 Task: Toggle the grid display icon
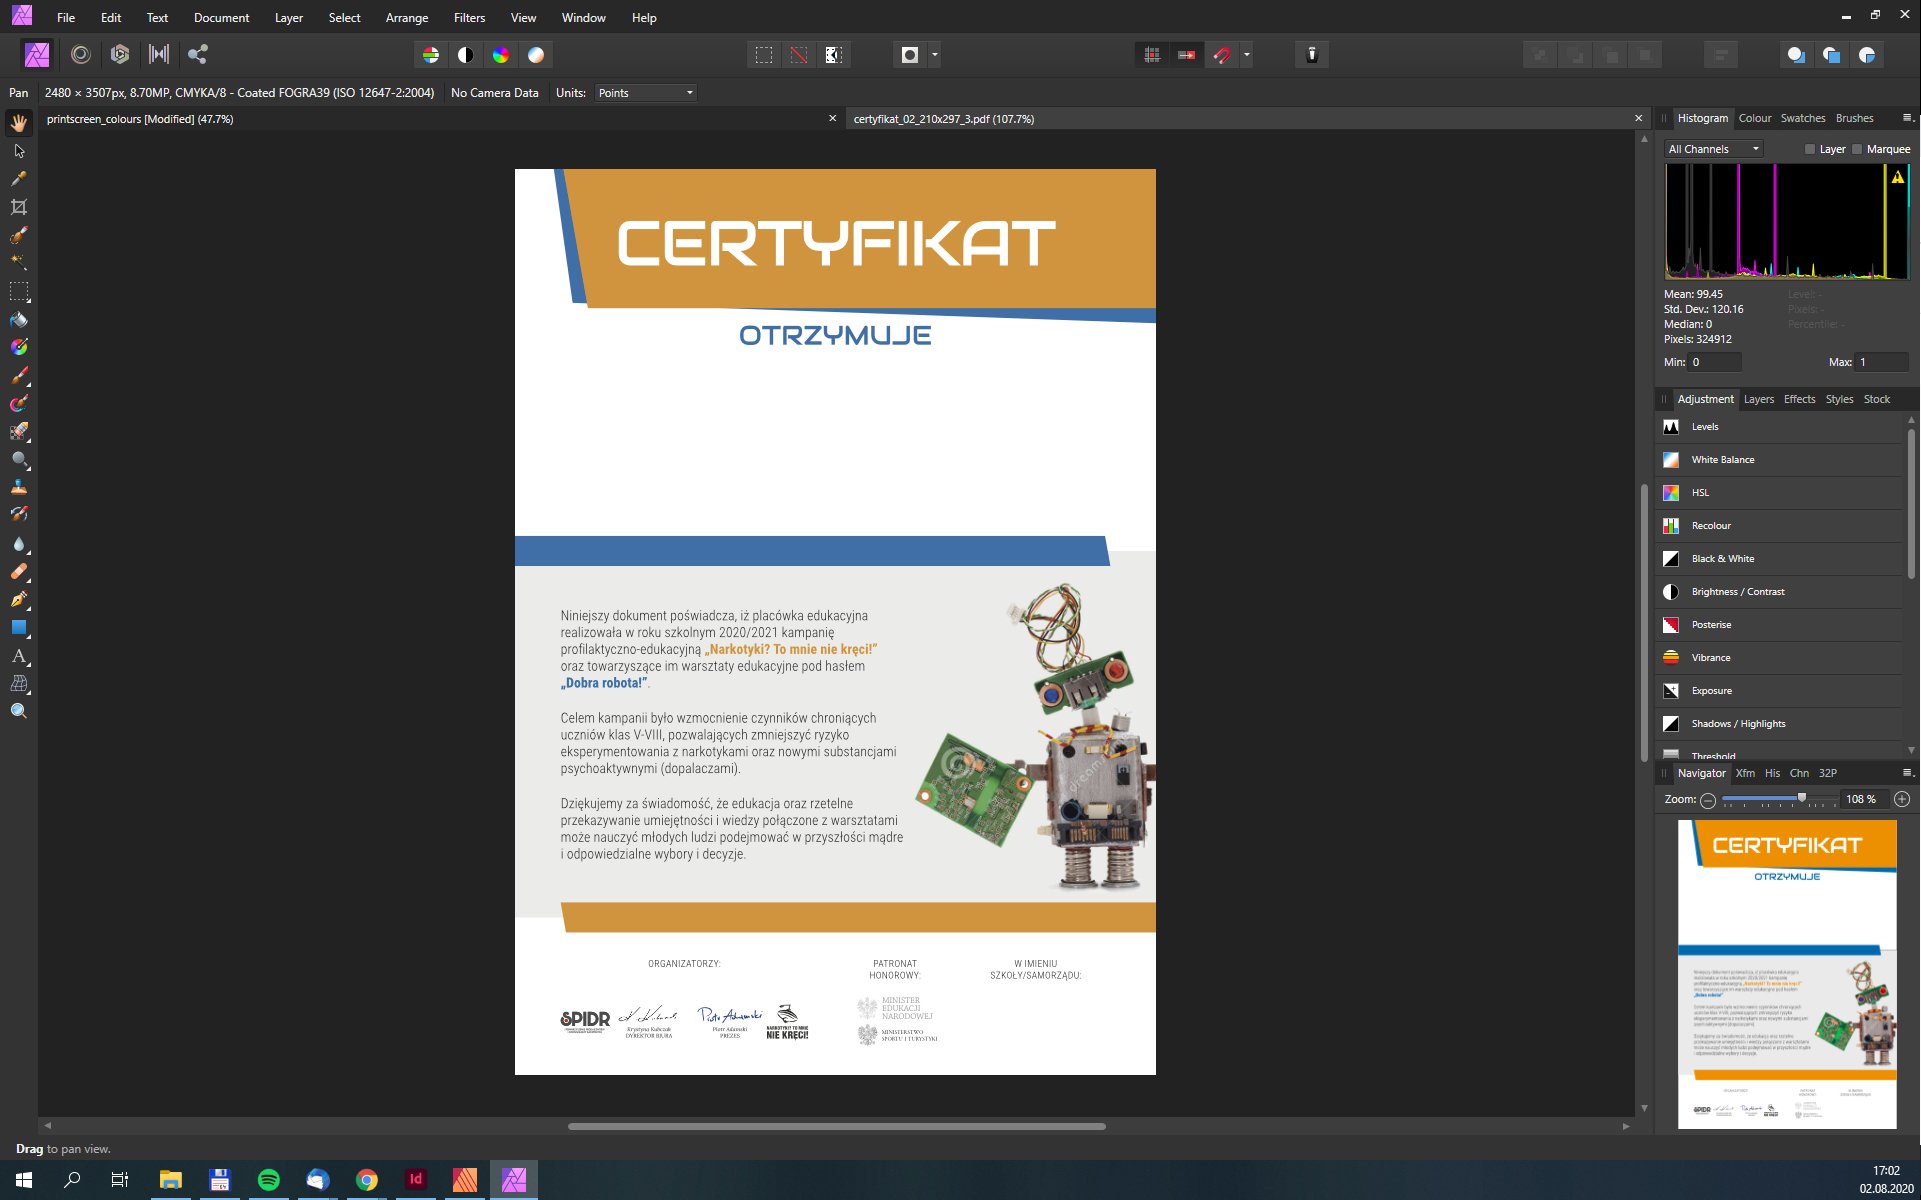click(1152, 55)
